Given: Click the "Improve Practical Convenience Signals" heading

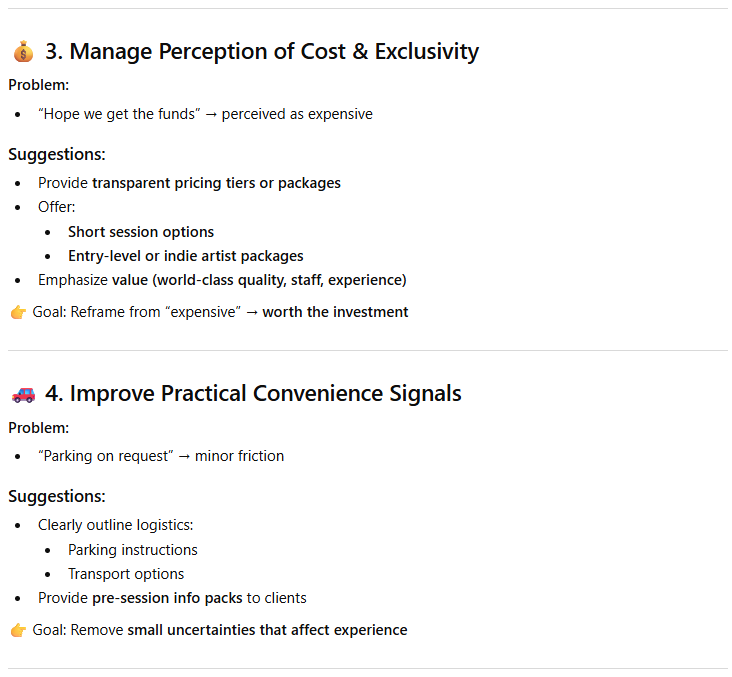Looking at the screenshot, I should (253, 394).
